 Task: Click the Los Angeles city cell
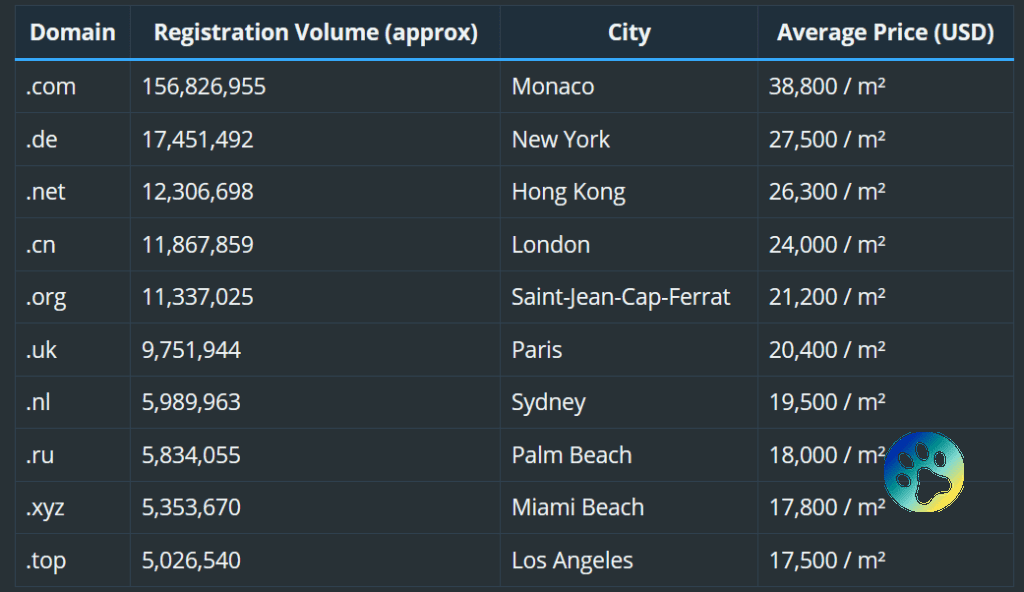(572, 561)
